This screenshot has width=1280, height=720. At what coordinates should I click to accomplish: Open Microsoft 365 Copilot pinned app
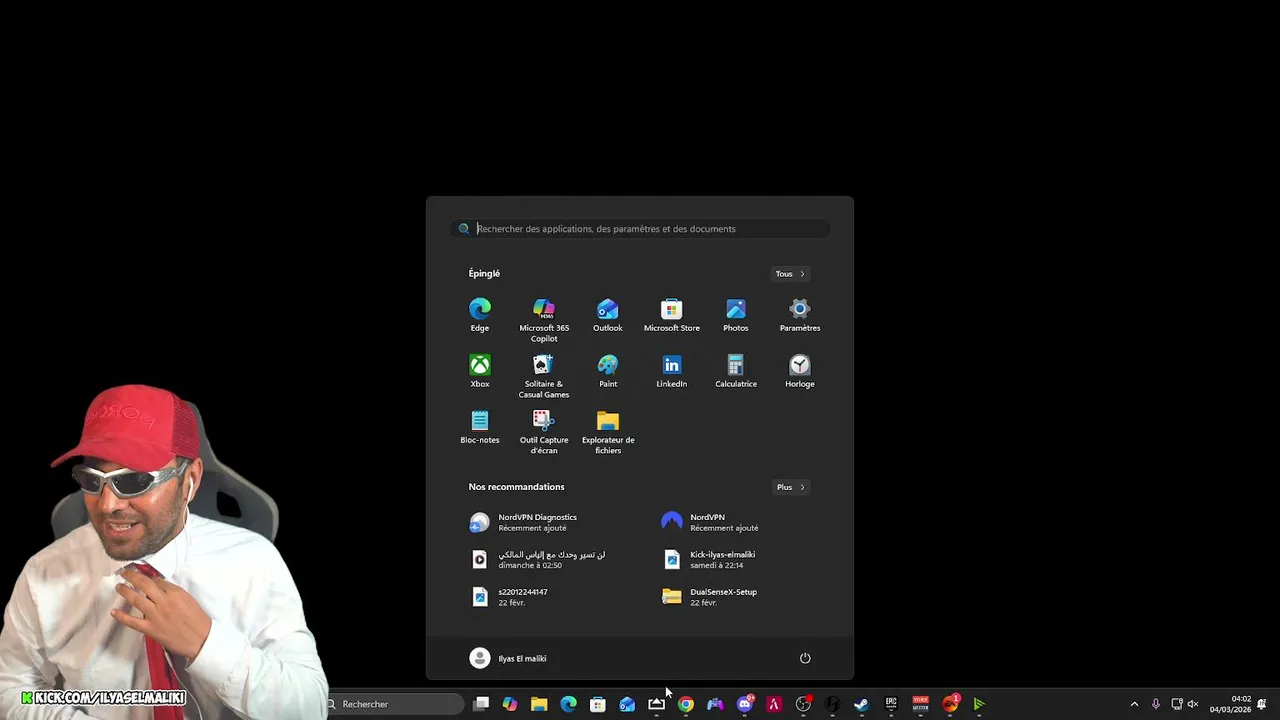click(544, 319)
